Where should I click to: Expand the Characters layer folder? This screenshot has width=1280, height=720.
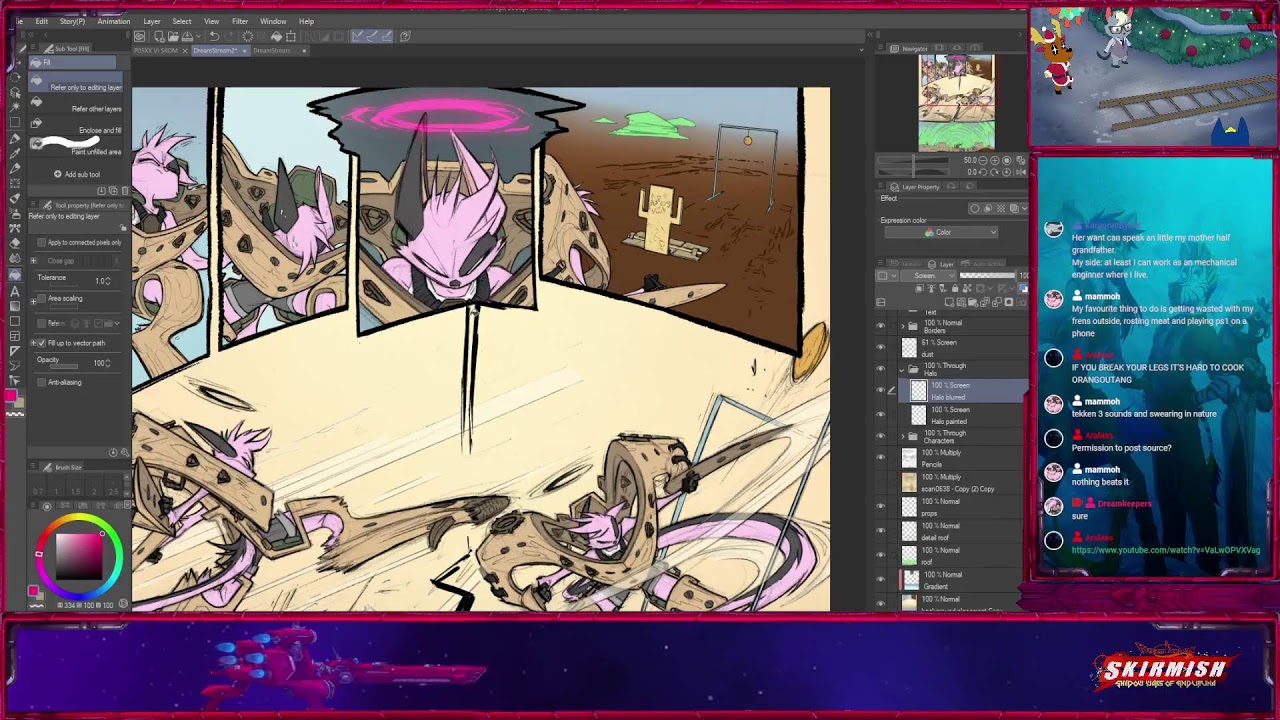[904, 437]
